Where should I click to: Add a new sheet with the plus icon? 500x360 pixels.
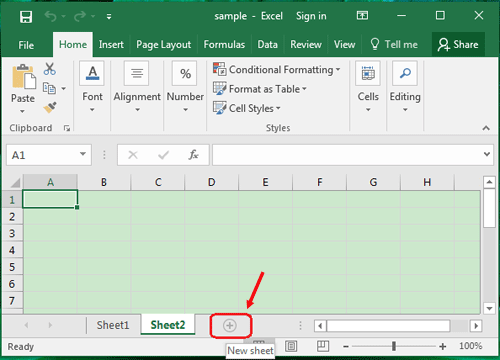point(230,326)
